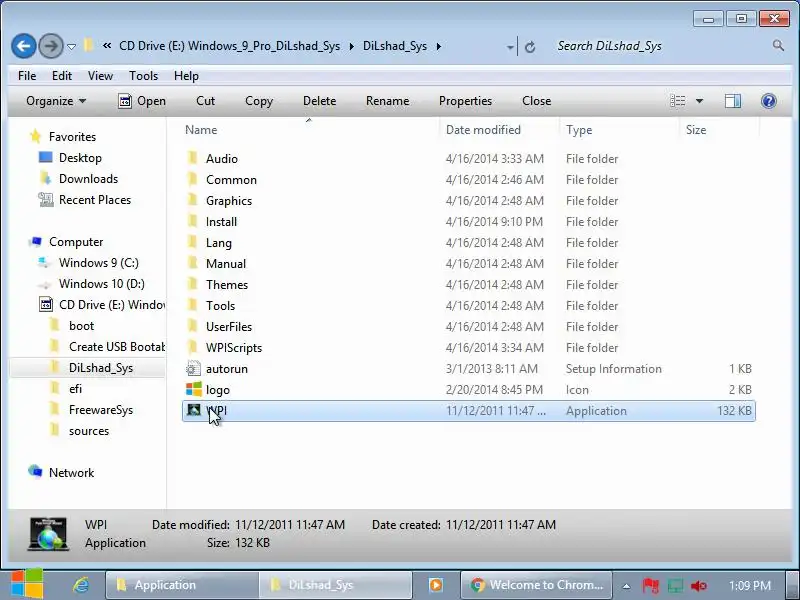Open the Windows 9 (C:) drive
Screen dimensions: 800x600
point(98,263)
